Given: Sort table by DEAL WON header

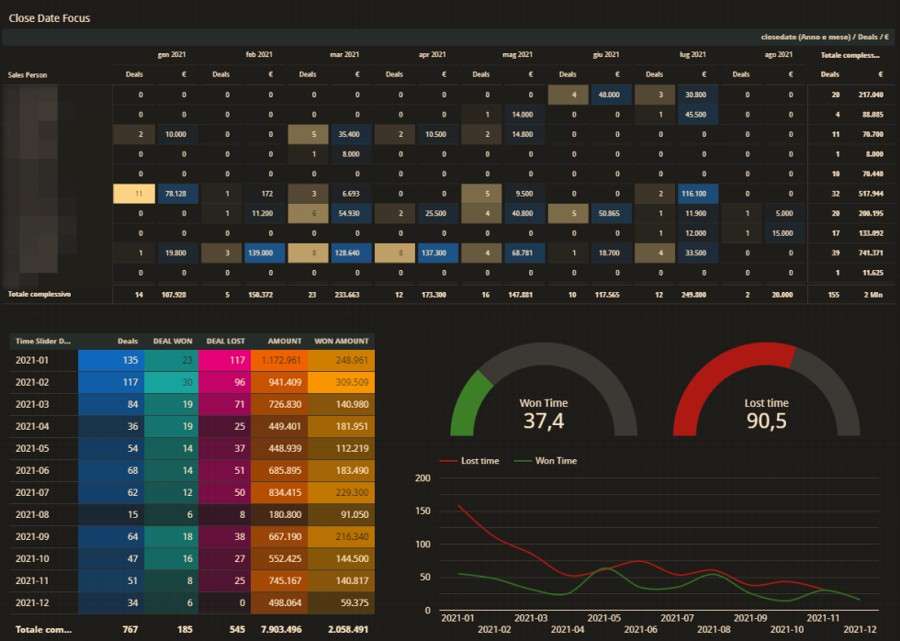Looking at the screenshot, I should [174, 341].
